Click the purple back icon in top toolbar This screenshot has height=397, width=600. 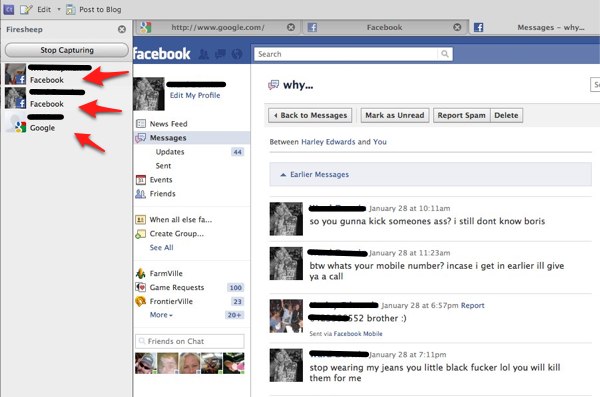[8, 10]
